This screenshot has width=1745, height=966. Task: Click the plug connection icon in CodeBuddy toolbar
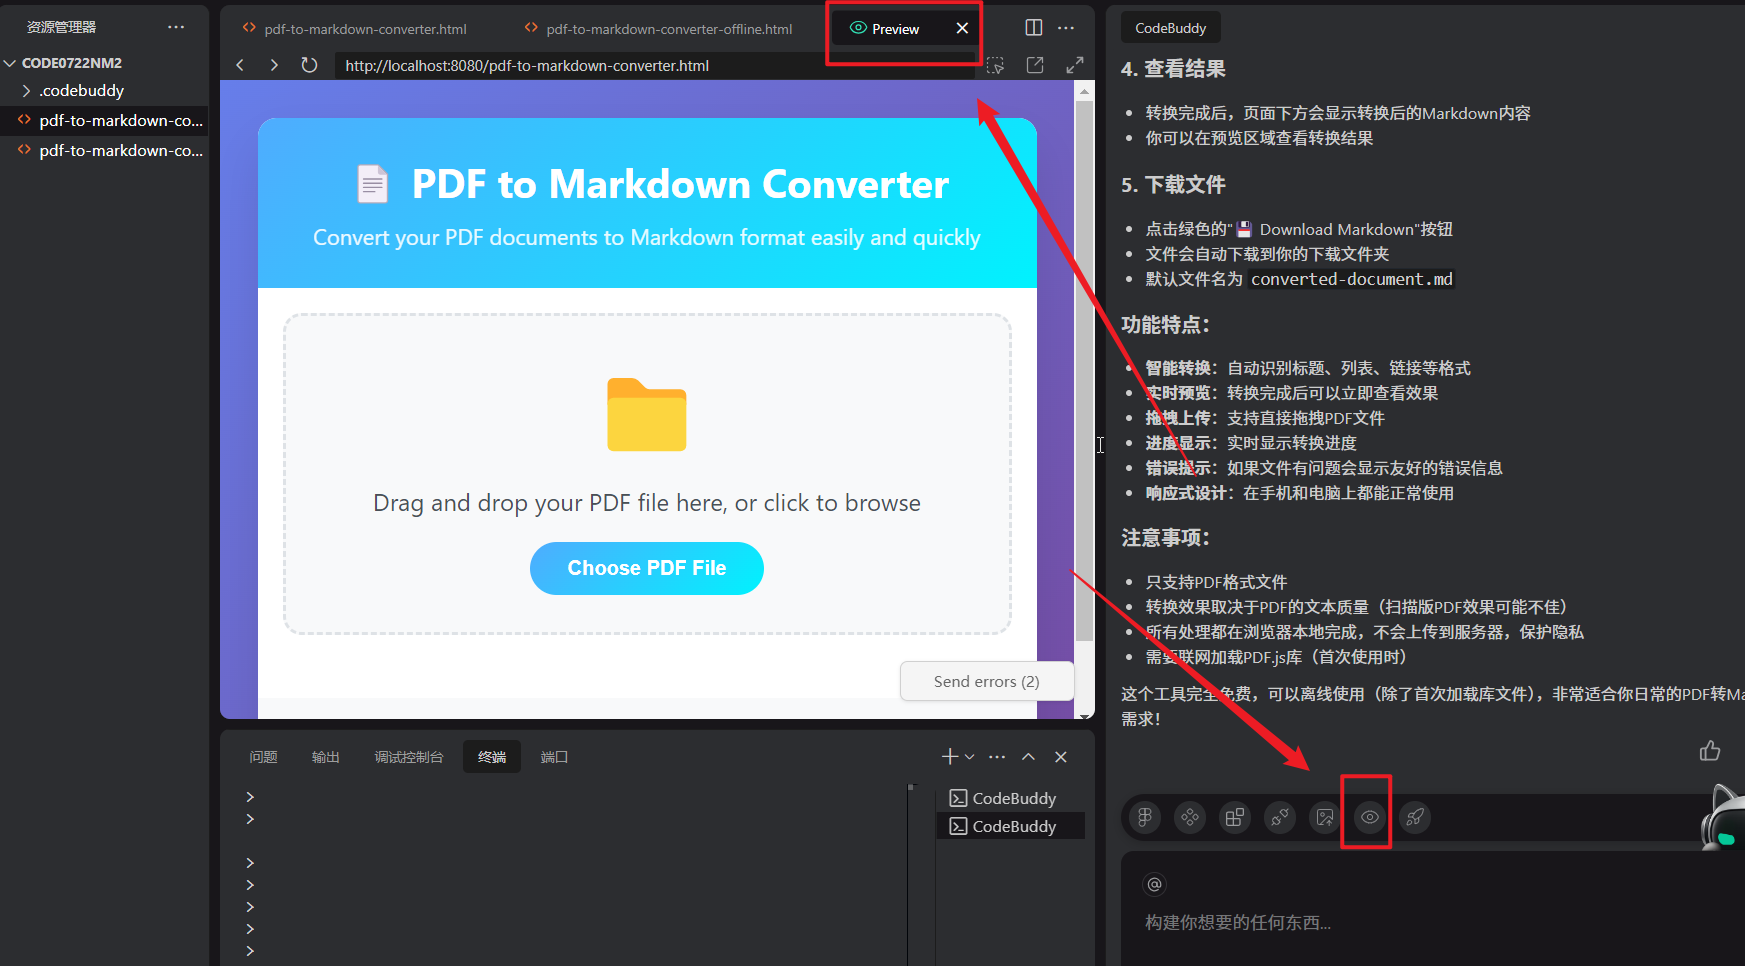pyautogui.click(x=1280, y=817)
